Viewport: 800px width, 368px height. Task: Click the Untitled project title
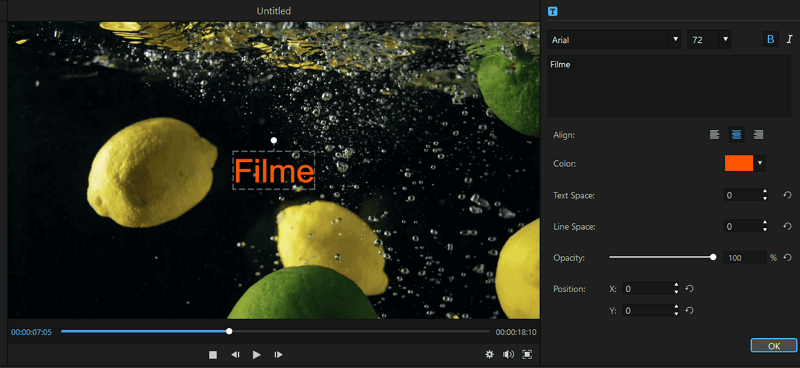[x=274, y=11]
